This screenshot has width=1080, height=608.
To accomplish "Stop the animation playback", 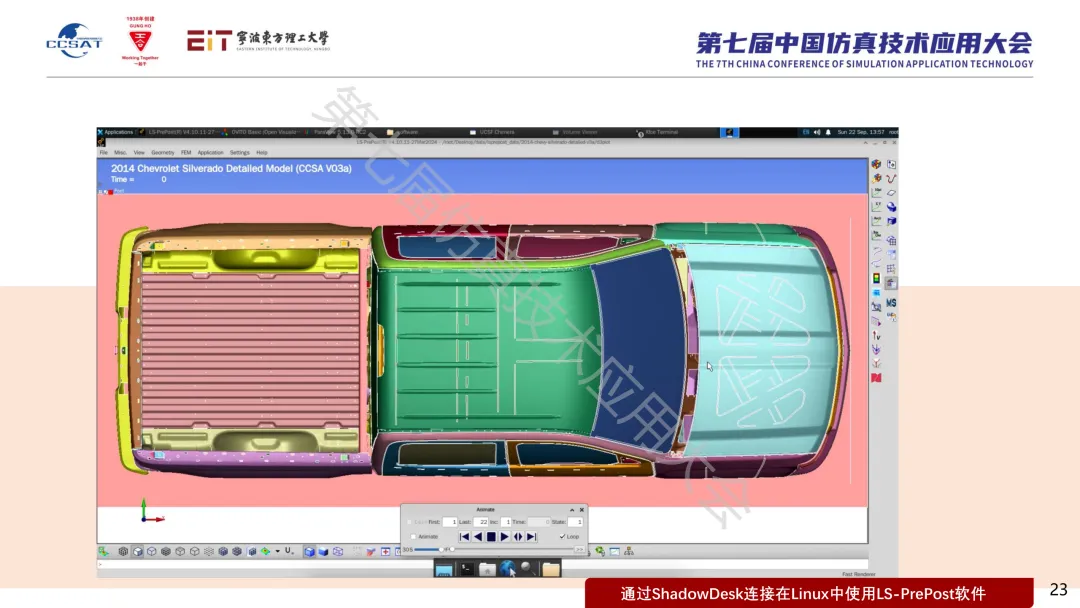I will 491,536.
